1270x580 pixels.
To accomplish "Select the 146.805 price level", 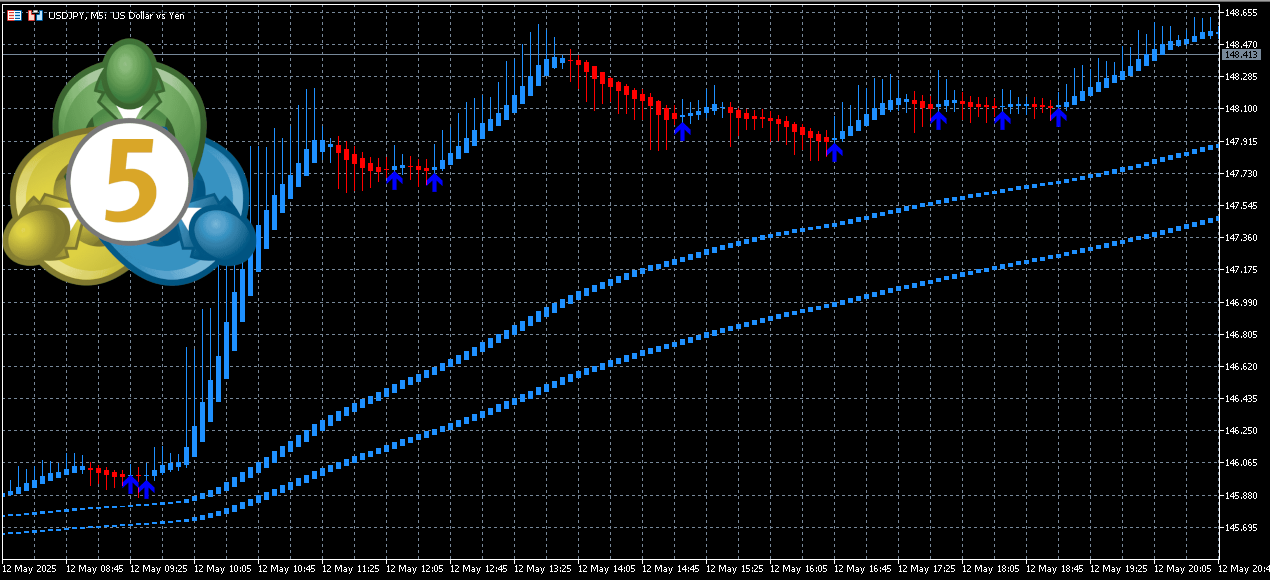I will [x=1241, y=335].
